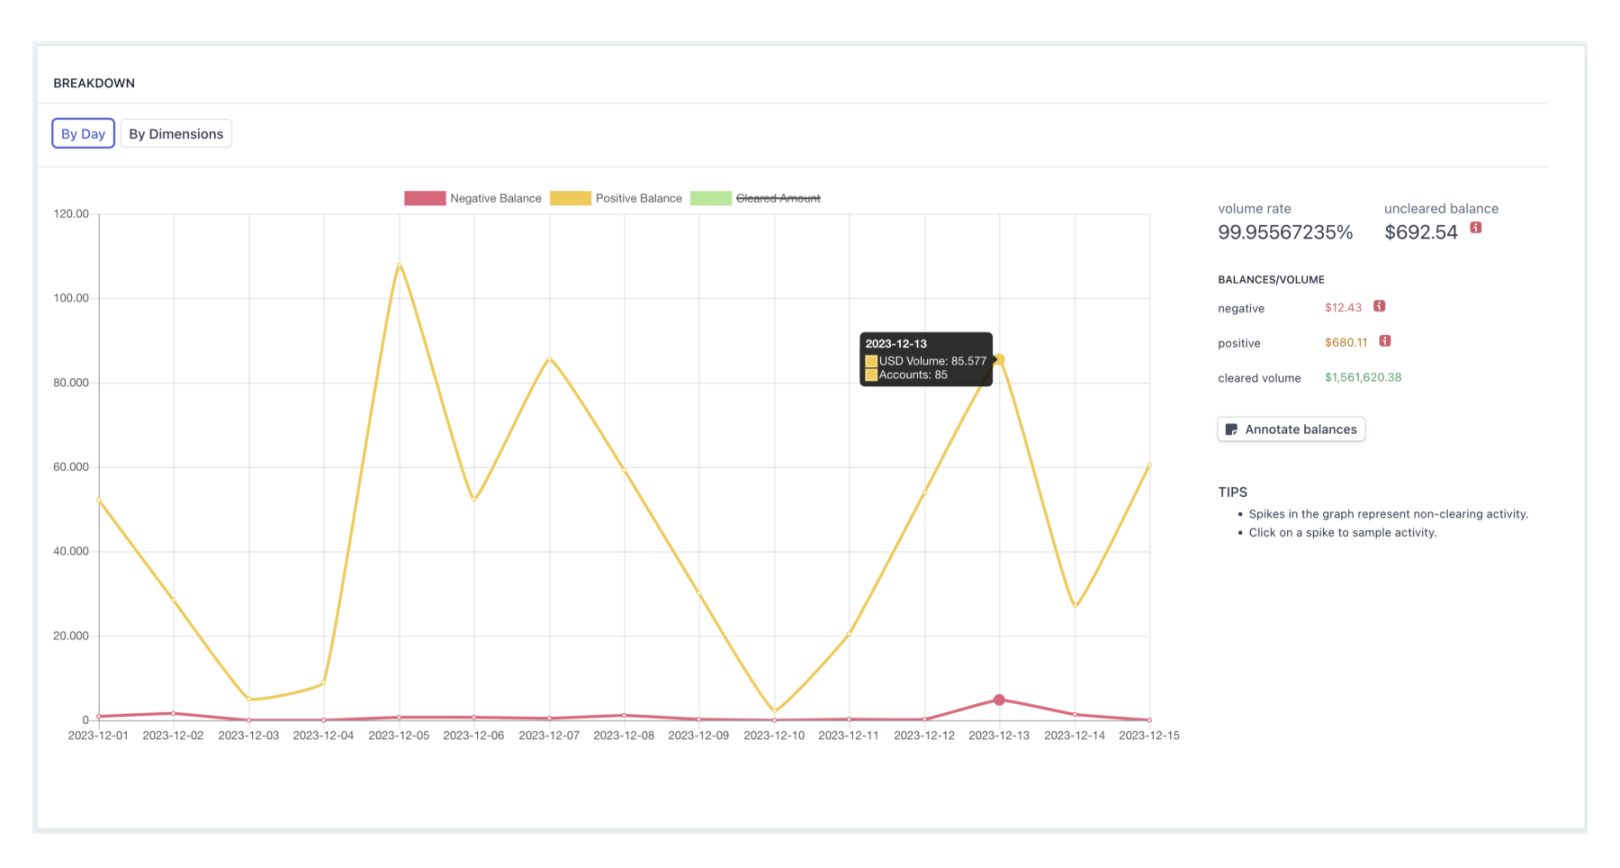The image size is (1620, 868).
Task: Click the 2023-12-09 x-axis label
Action: [x=698, y=735]
